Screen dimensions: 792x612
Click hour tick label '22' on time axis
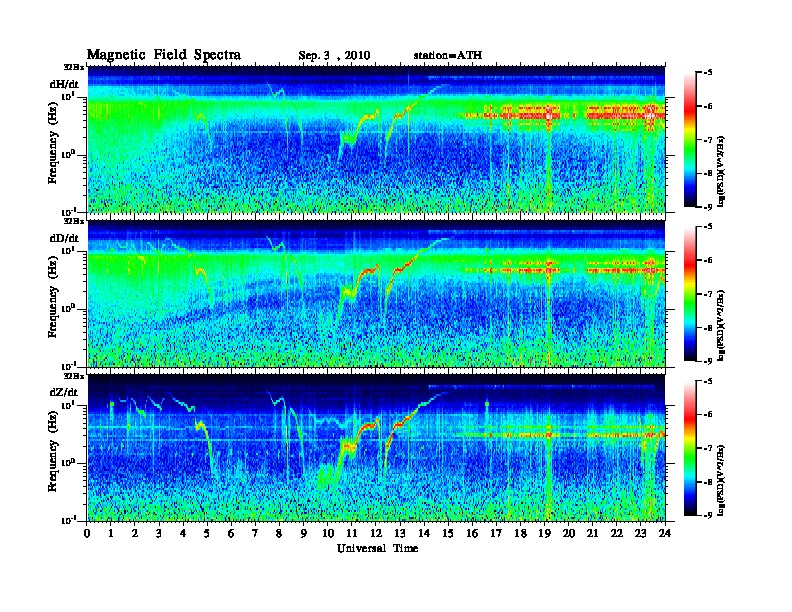(617, 533)
